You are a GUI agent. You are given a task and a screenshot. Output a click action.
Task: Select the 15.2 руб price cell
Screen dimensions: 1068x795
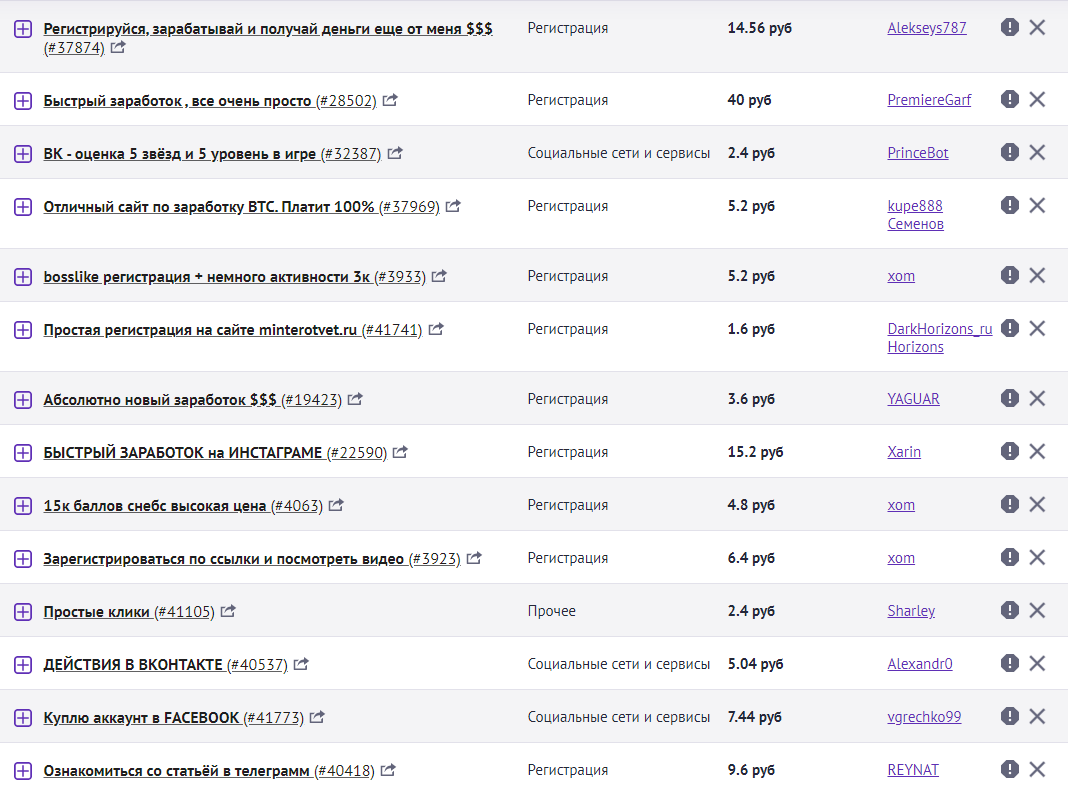click(755, 452)
